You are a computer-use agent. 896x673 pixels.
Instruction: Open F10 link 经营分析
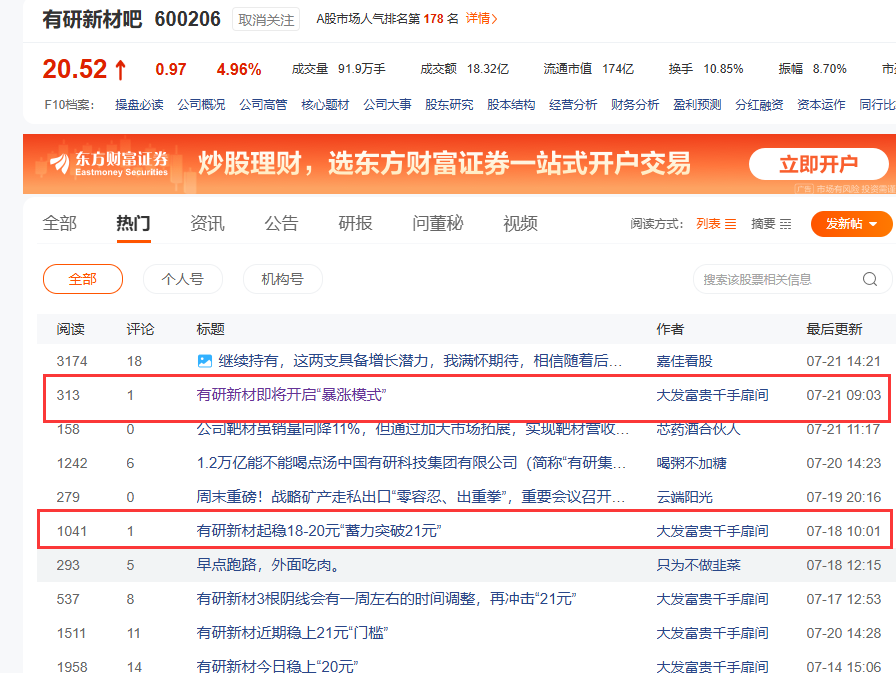point(573,105)
